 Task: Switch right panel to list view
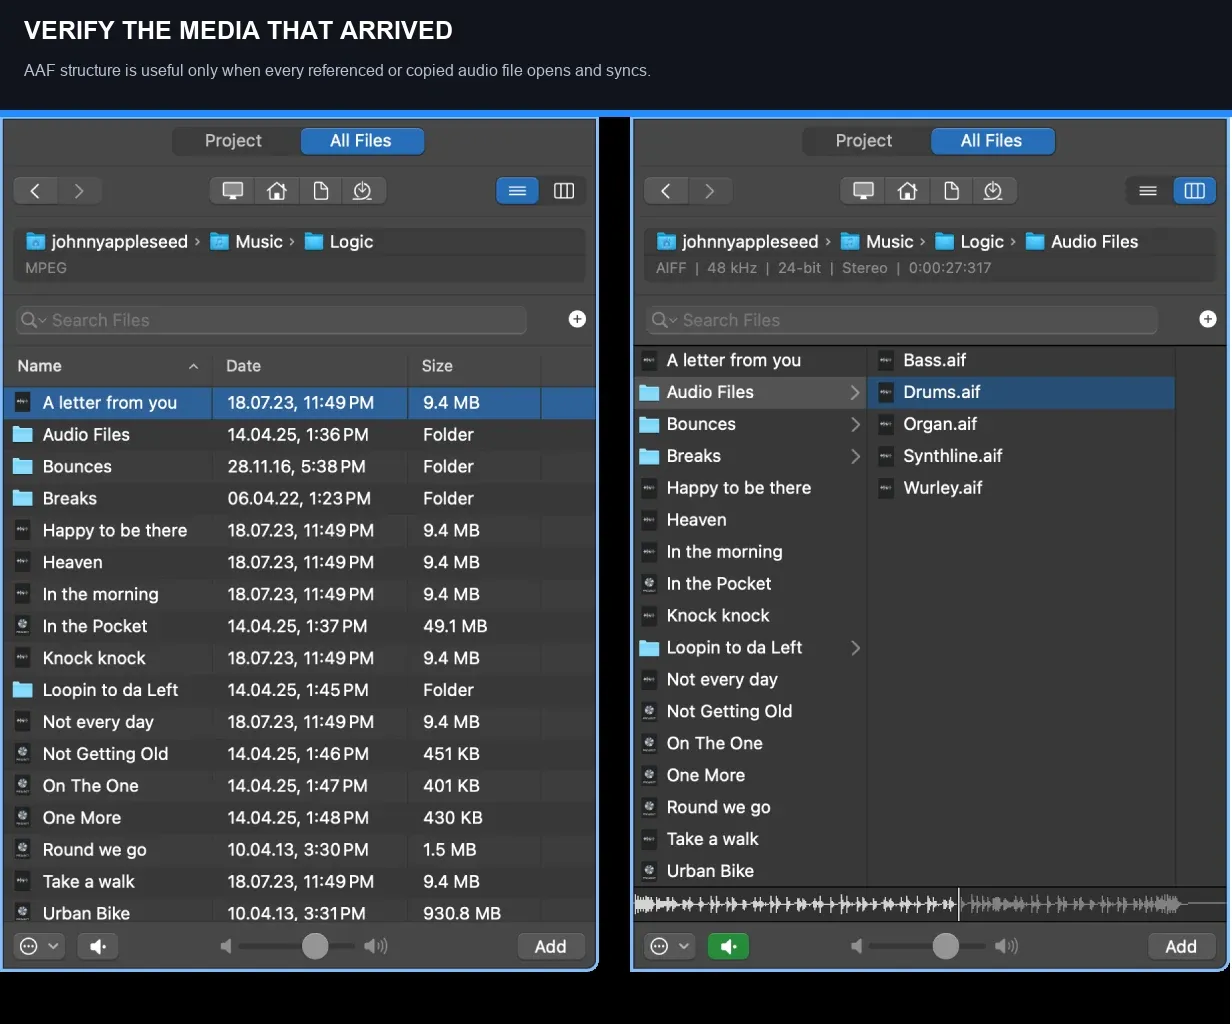(x=1148, y=191)
